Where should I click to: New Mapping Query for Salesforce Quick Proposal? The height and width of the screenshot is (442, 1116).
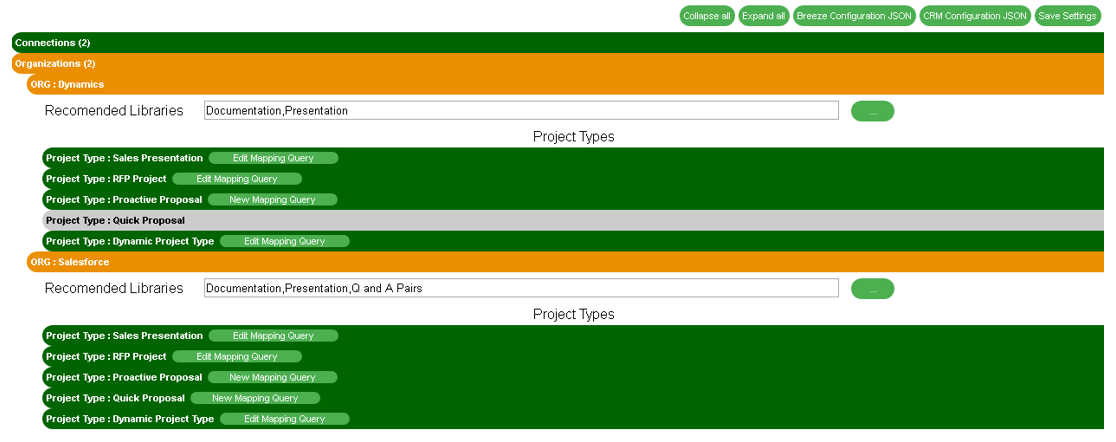tap(255, 398)
